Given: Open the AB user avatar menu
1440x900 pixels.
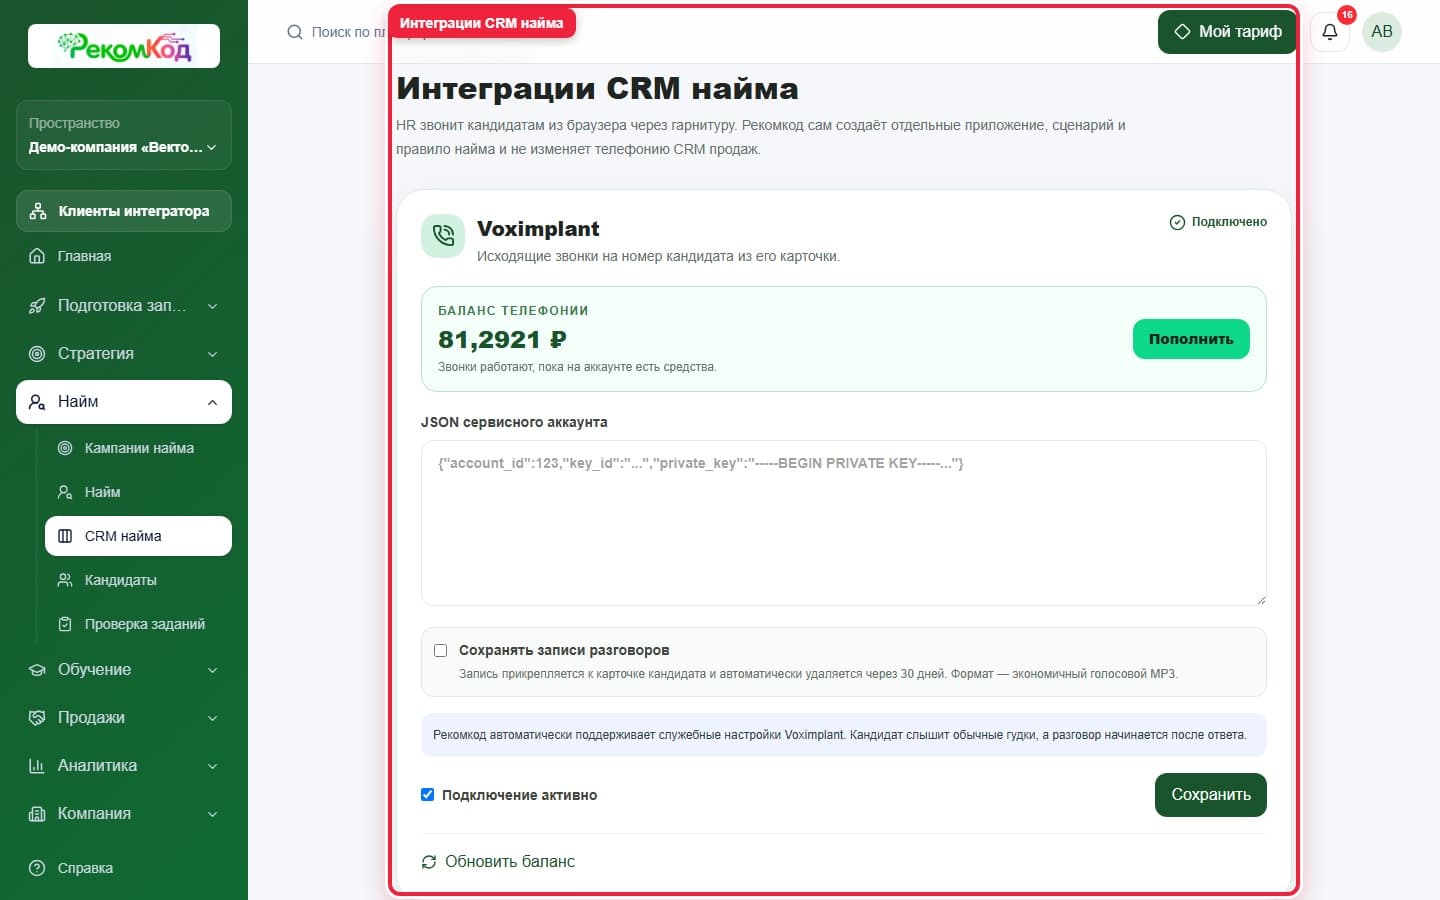Looking at the screenshot, I should pyautogui.click(x=1382, y=32).
